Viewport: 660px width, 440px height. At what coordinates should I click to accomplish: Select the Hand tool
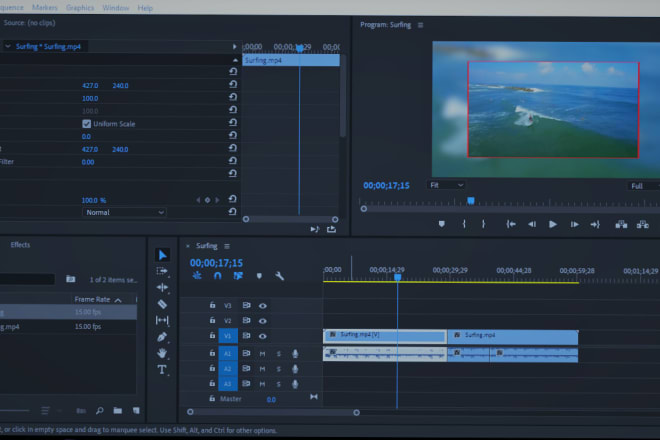click(x=162, y=353)
